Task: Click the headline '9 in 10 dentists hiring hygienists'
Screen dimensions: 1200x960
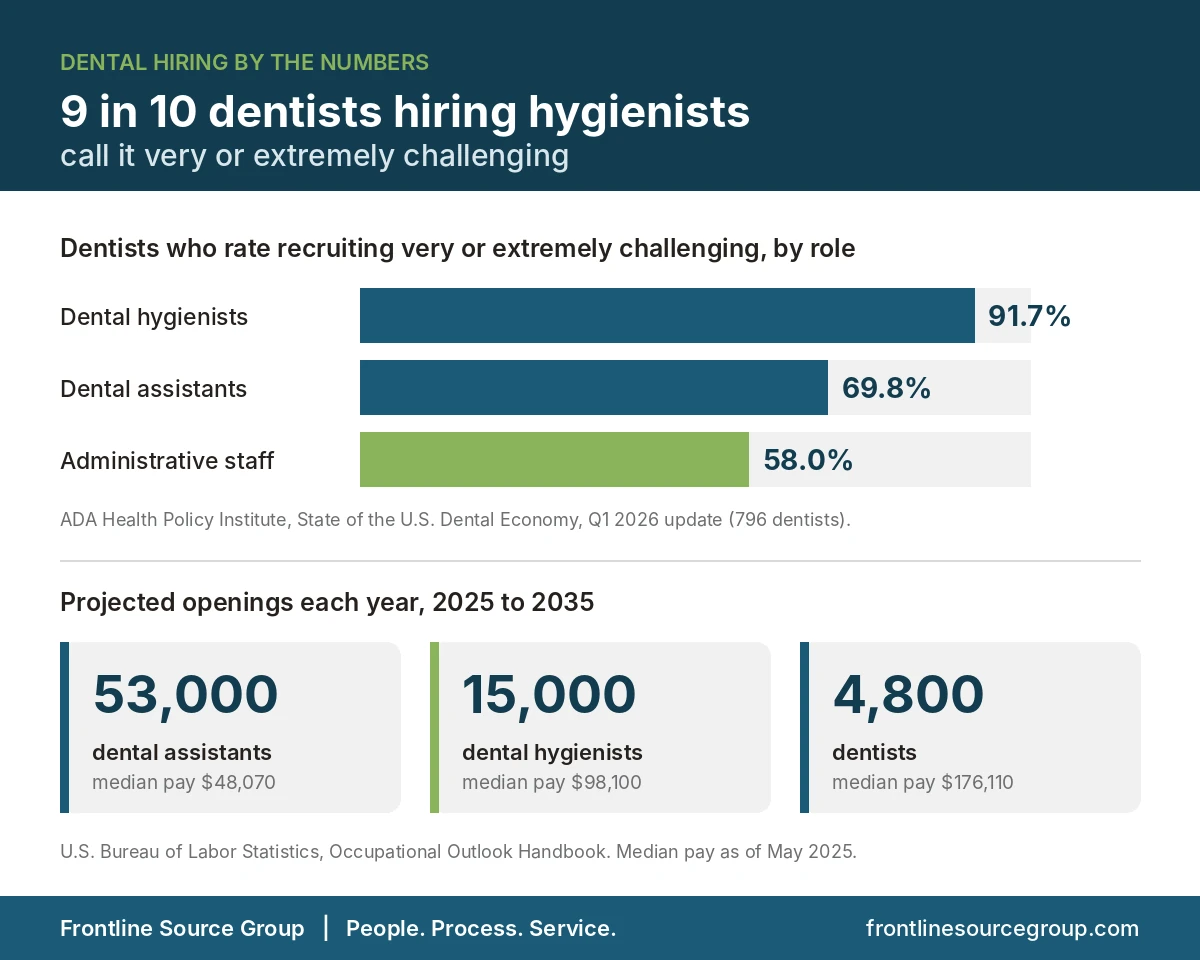Action: coord(405,111)
